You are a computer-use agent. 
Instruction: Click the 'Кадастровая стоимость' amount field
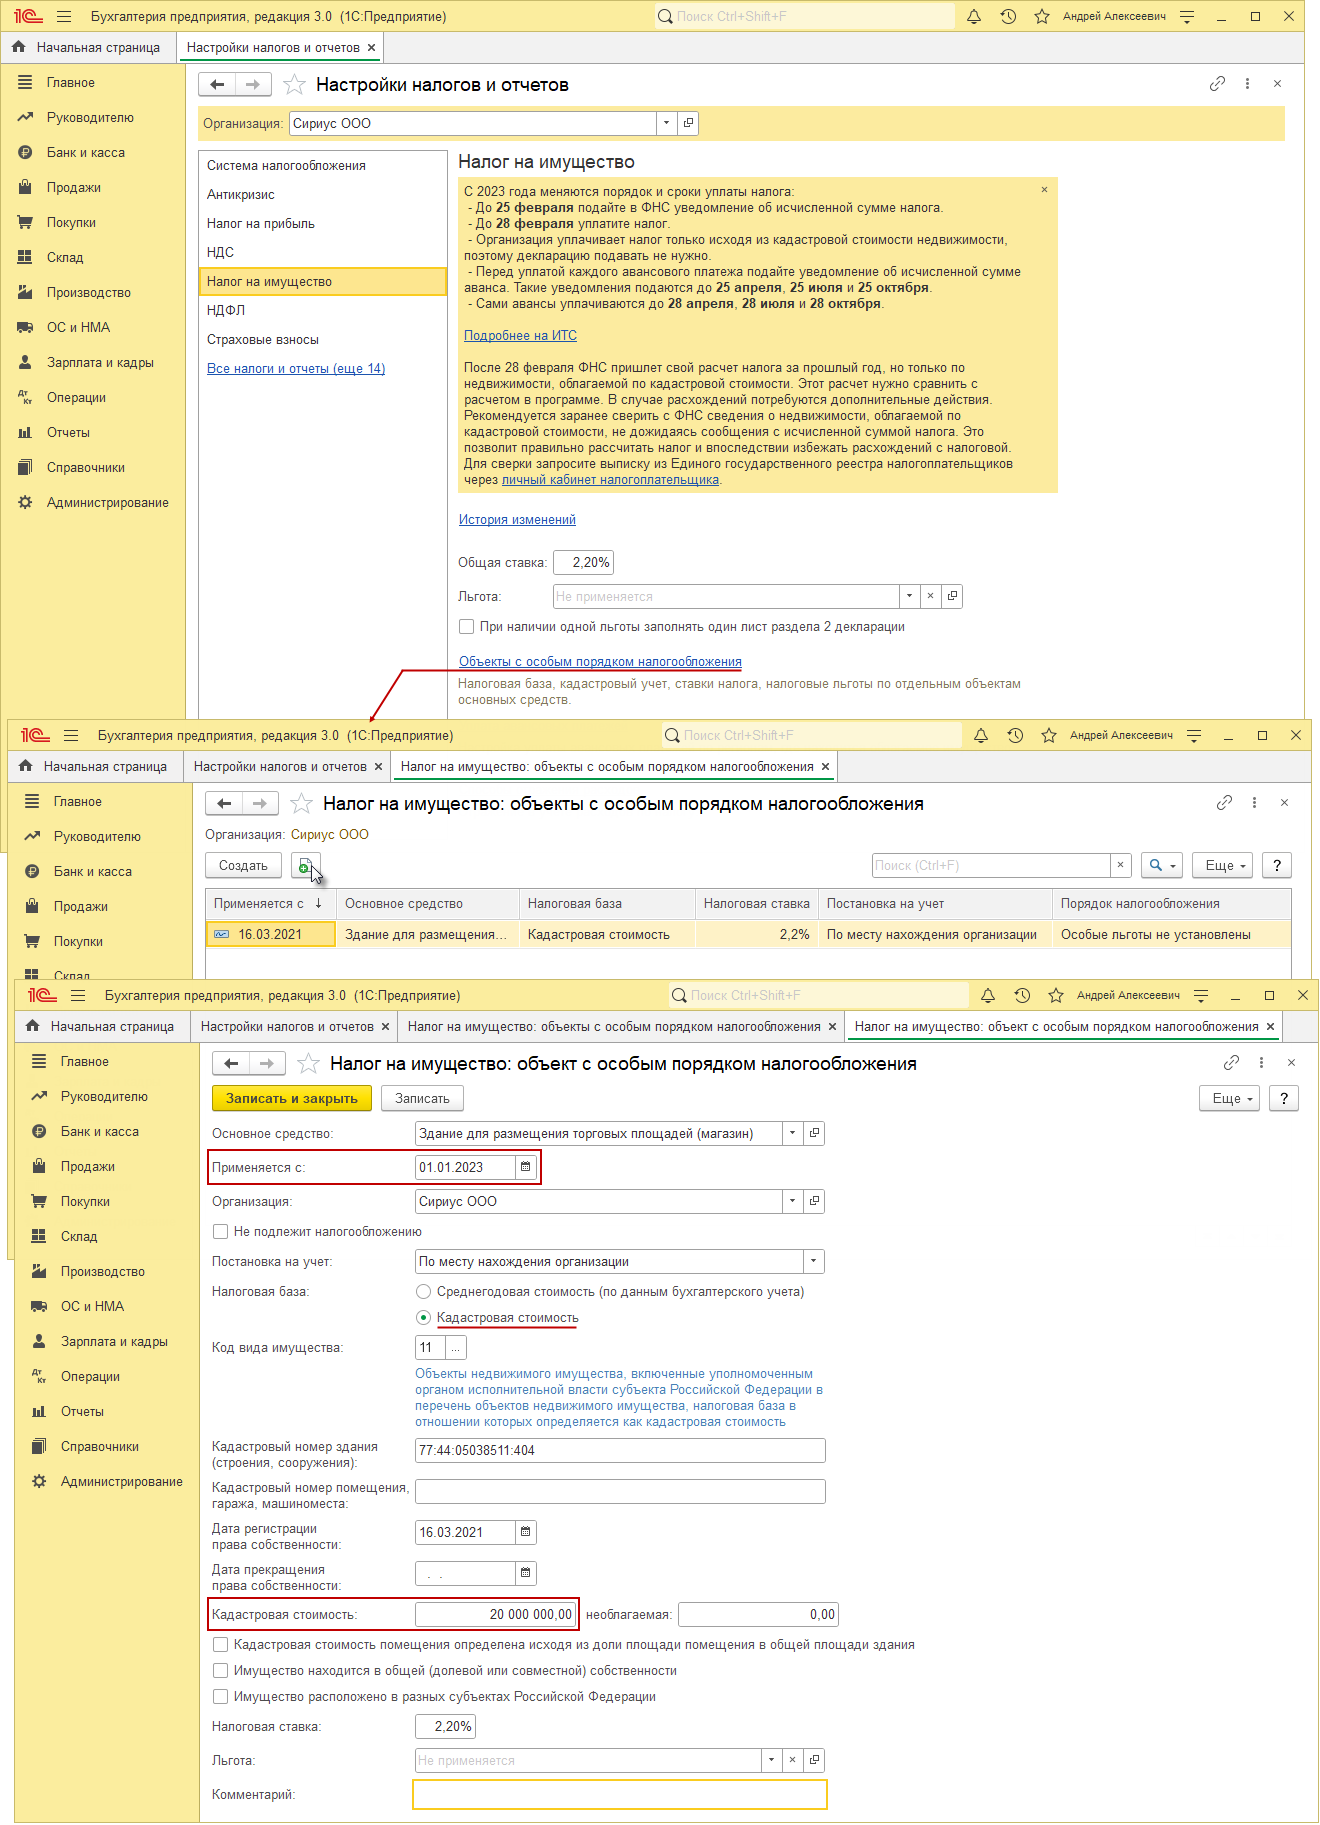(497, 1615)
